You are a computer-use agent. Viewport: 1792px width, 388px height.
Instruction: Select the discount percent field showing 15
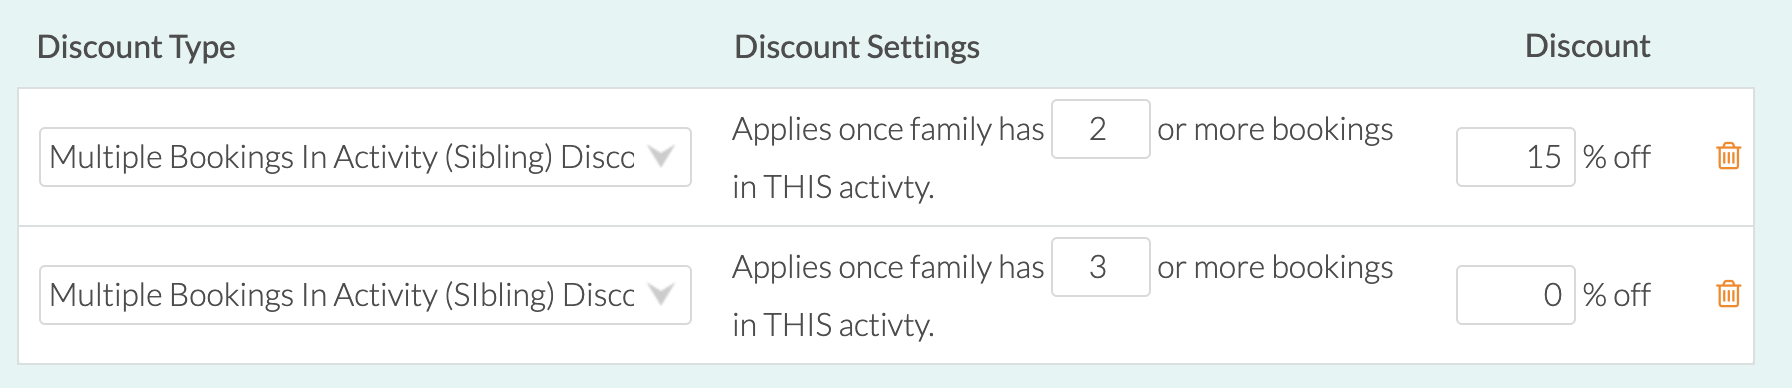point(1516,157)
